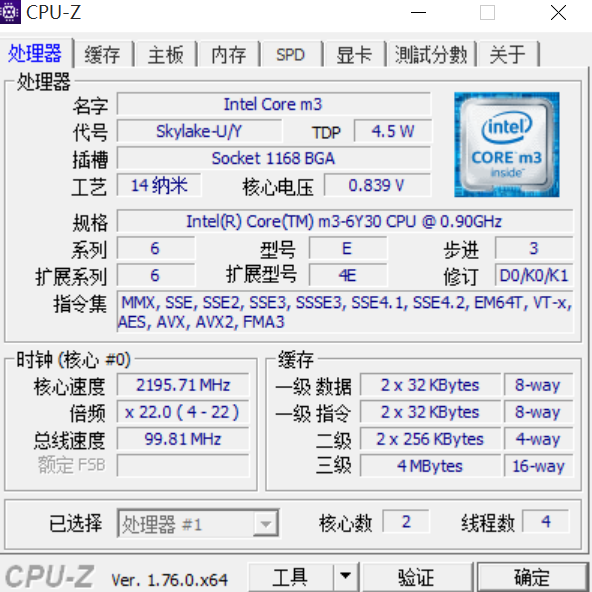Click the CPU-Z app icon in title bar
592x592 pixels.
[10, 12]
